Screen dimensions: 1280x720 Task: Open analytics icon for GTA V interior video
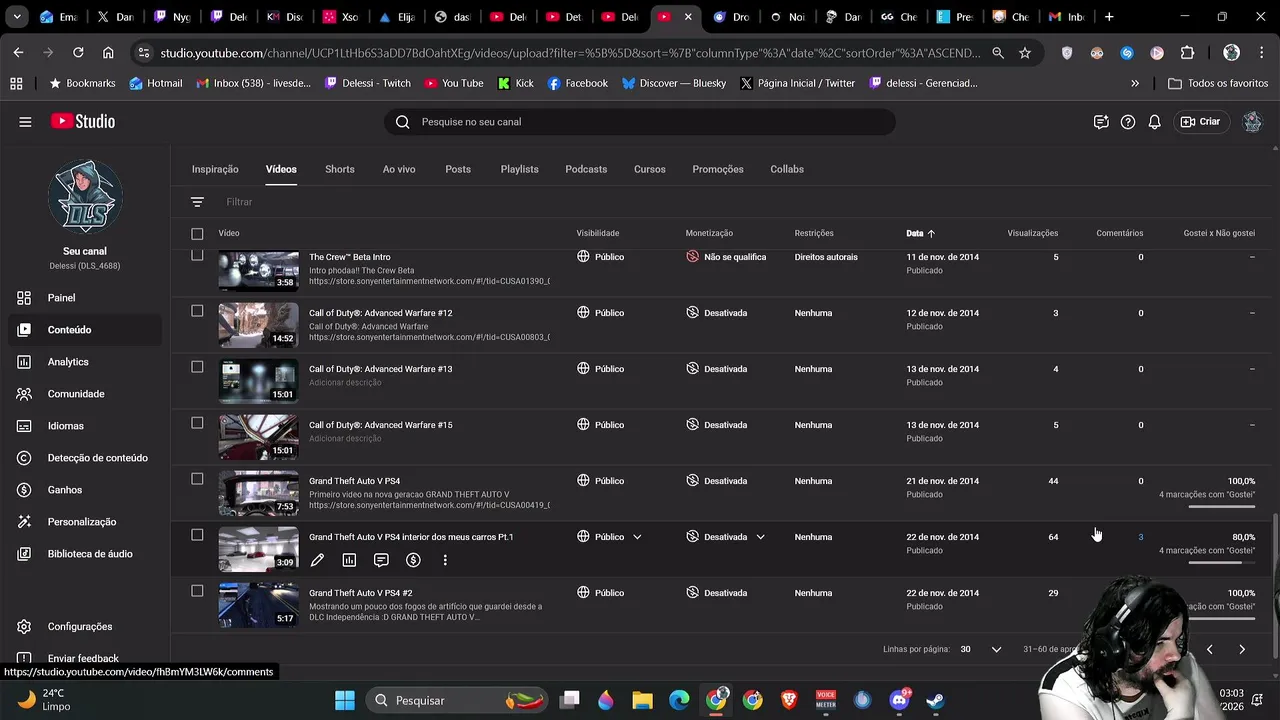pyautogui.click(x=349, y=560)
